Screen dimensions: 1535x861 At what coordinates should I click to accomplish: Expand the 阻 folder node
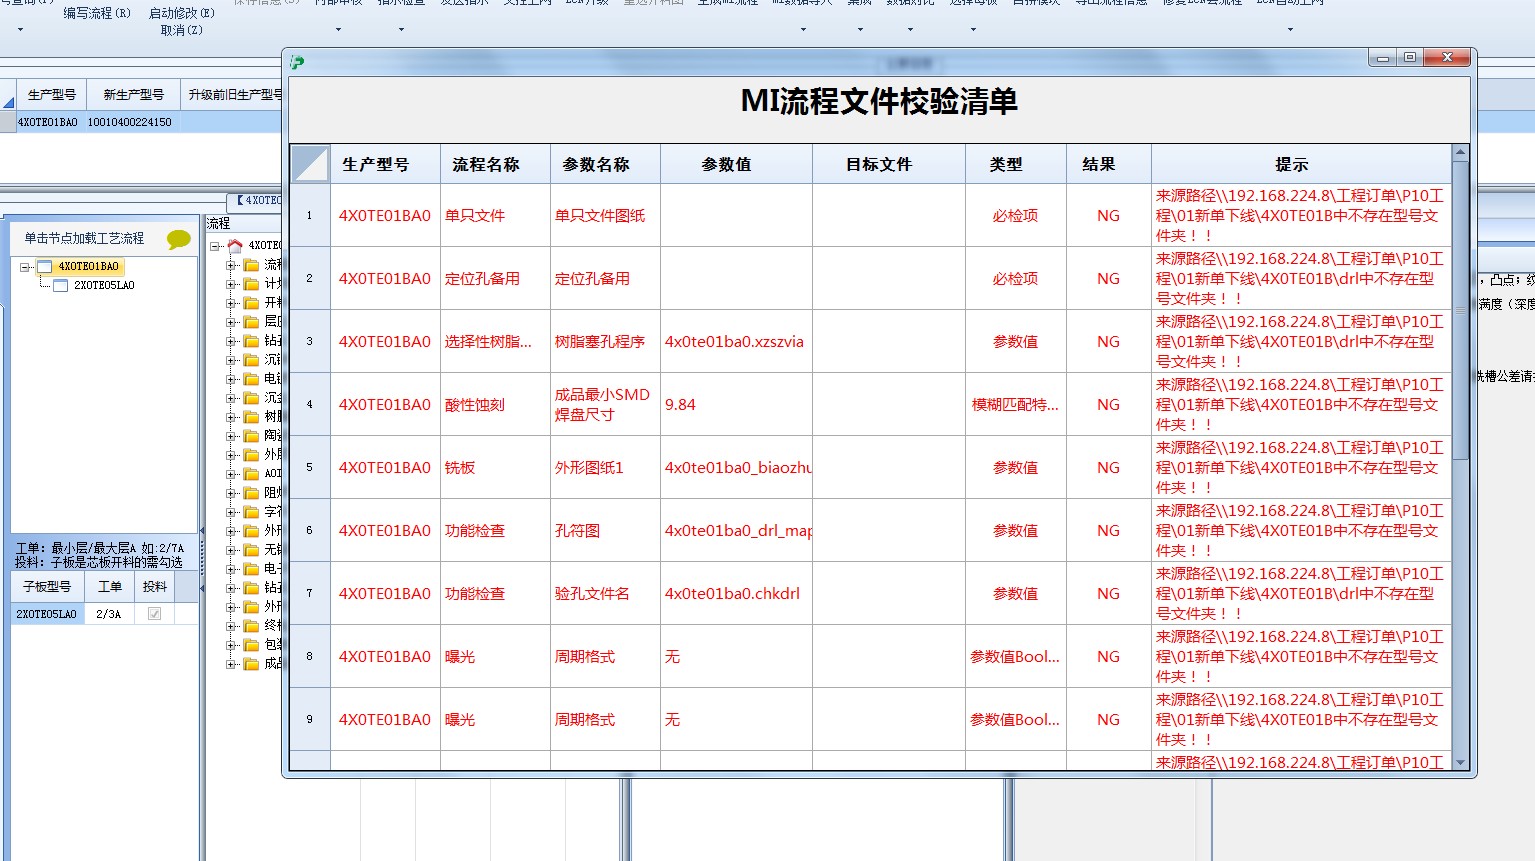coord(230,493)
